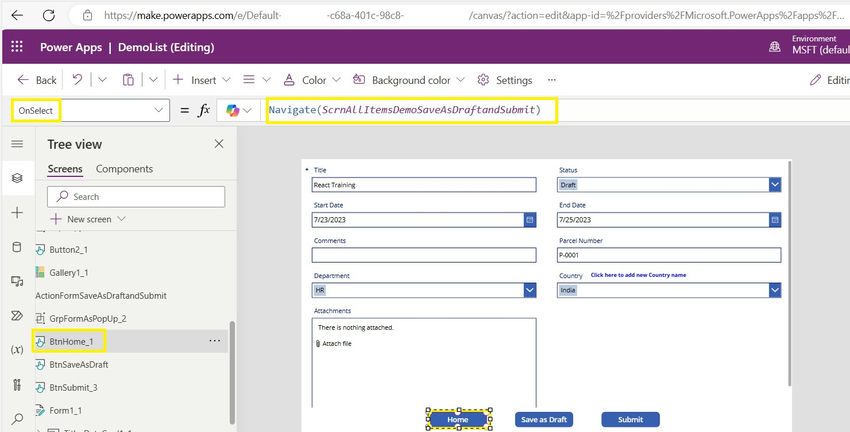Click the fx formula icon

coord(203,111)
